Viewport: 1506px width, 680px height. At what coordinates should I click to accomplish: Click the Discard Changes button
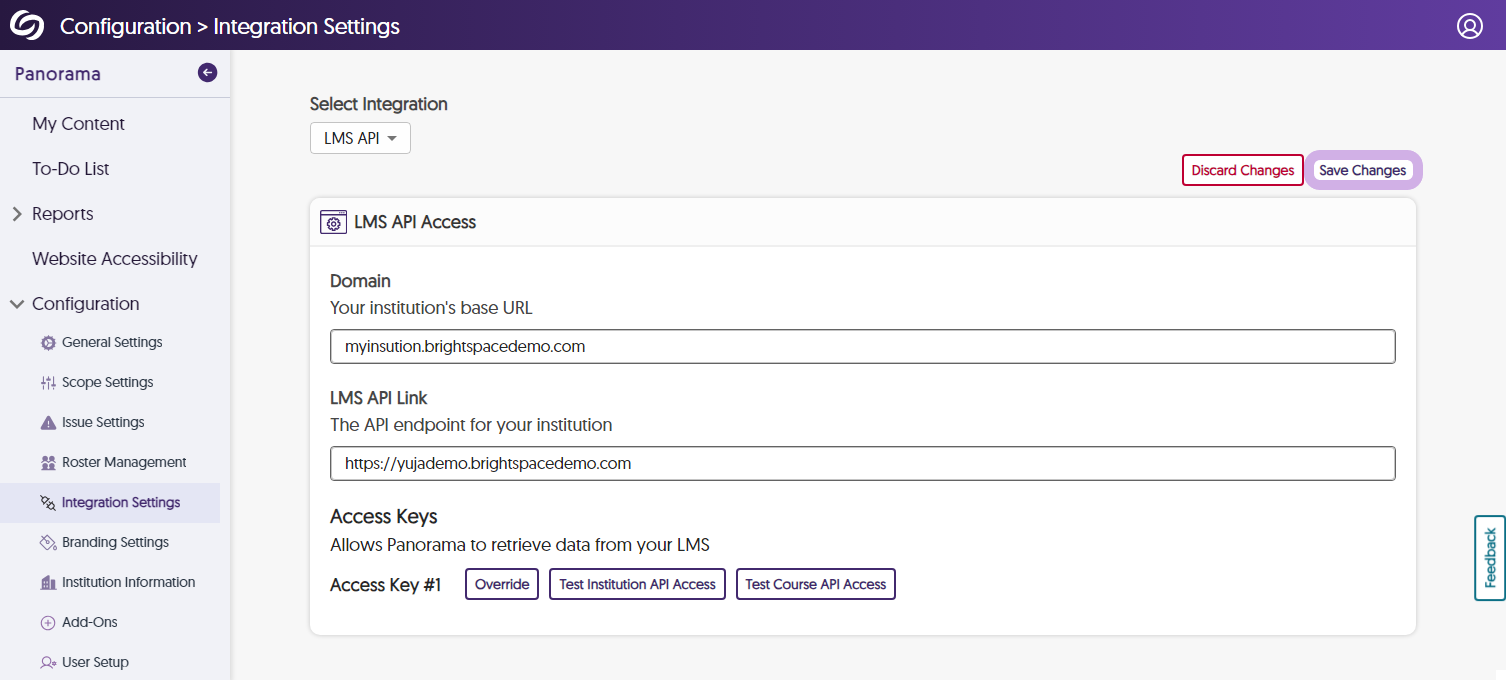[x=1242, y=170]
